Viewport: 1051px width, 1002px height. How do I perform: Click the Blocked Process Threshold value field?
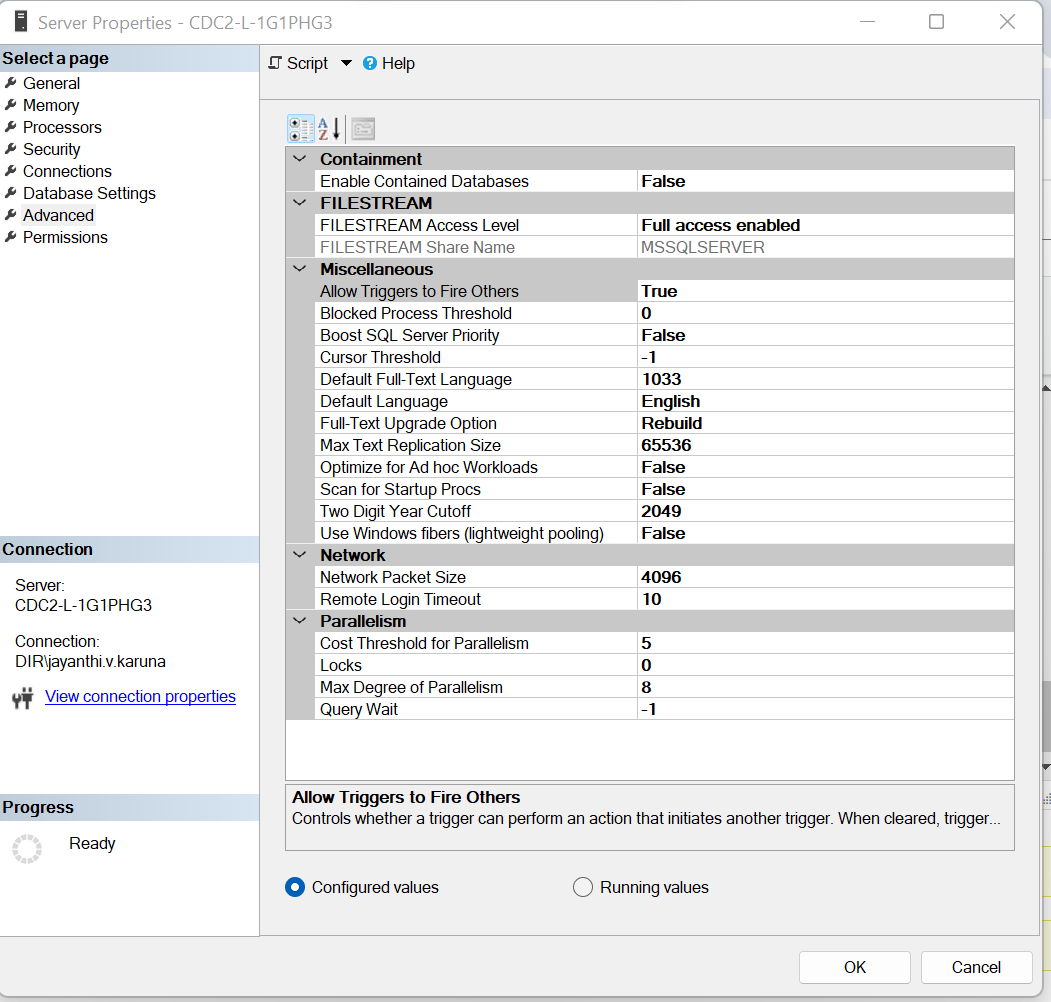825,313
